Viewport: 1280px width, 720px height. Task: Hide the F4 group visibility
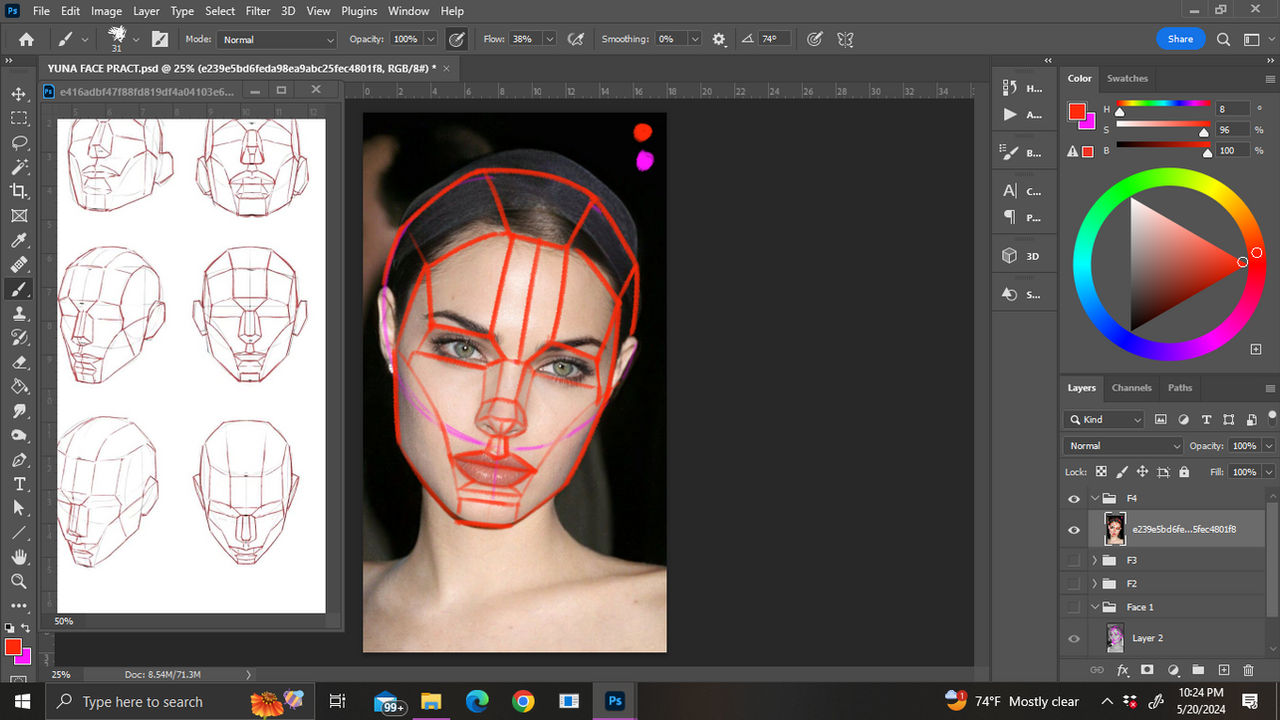(1074, 498)
